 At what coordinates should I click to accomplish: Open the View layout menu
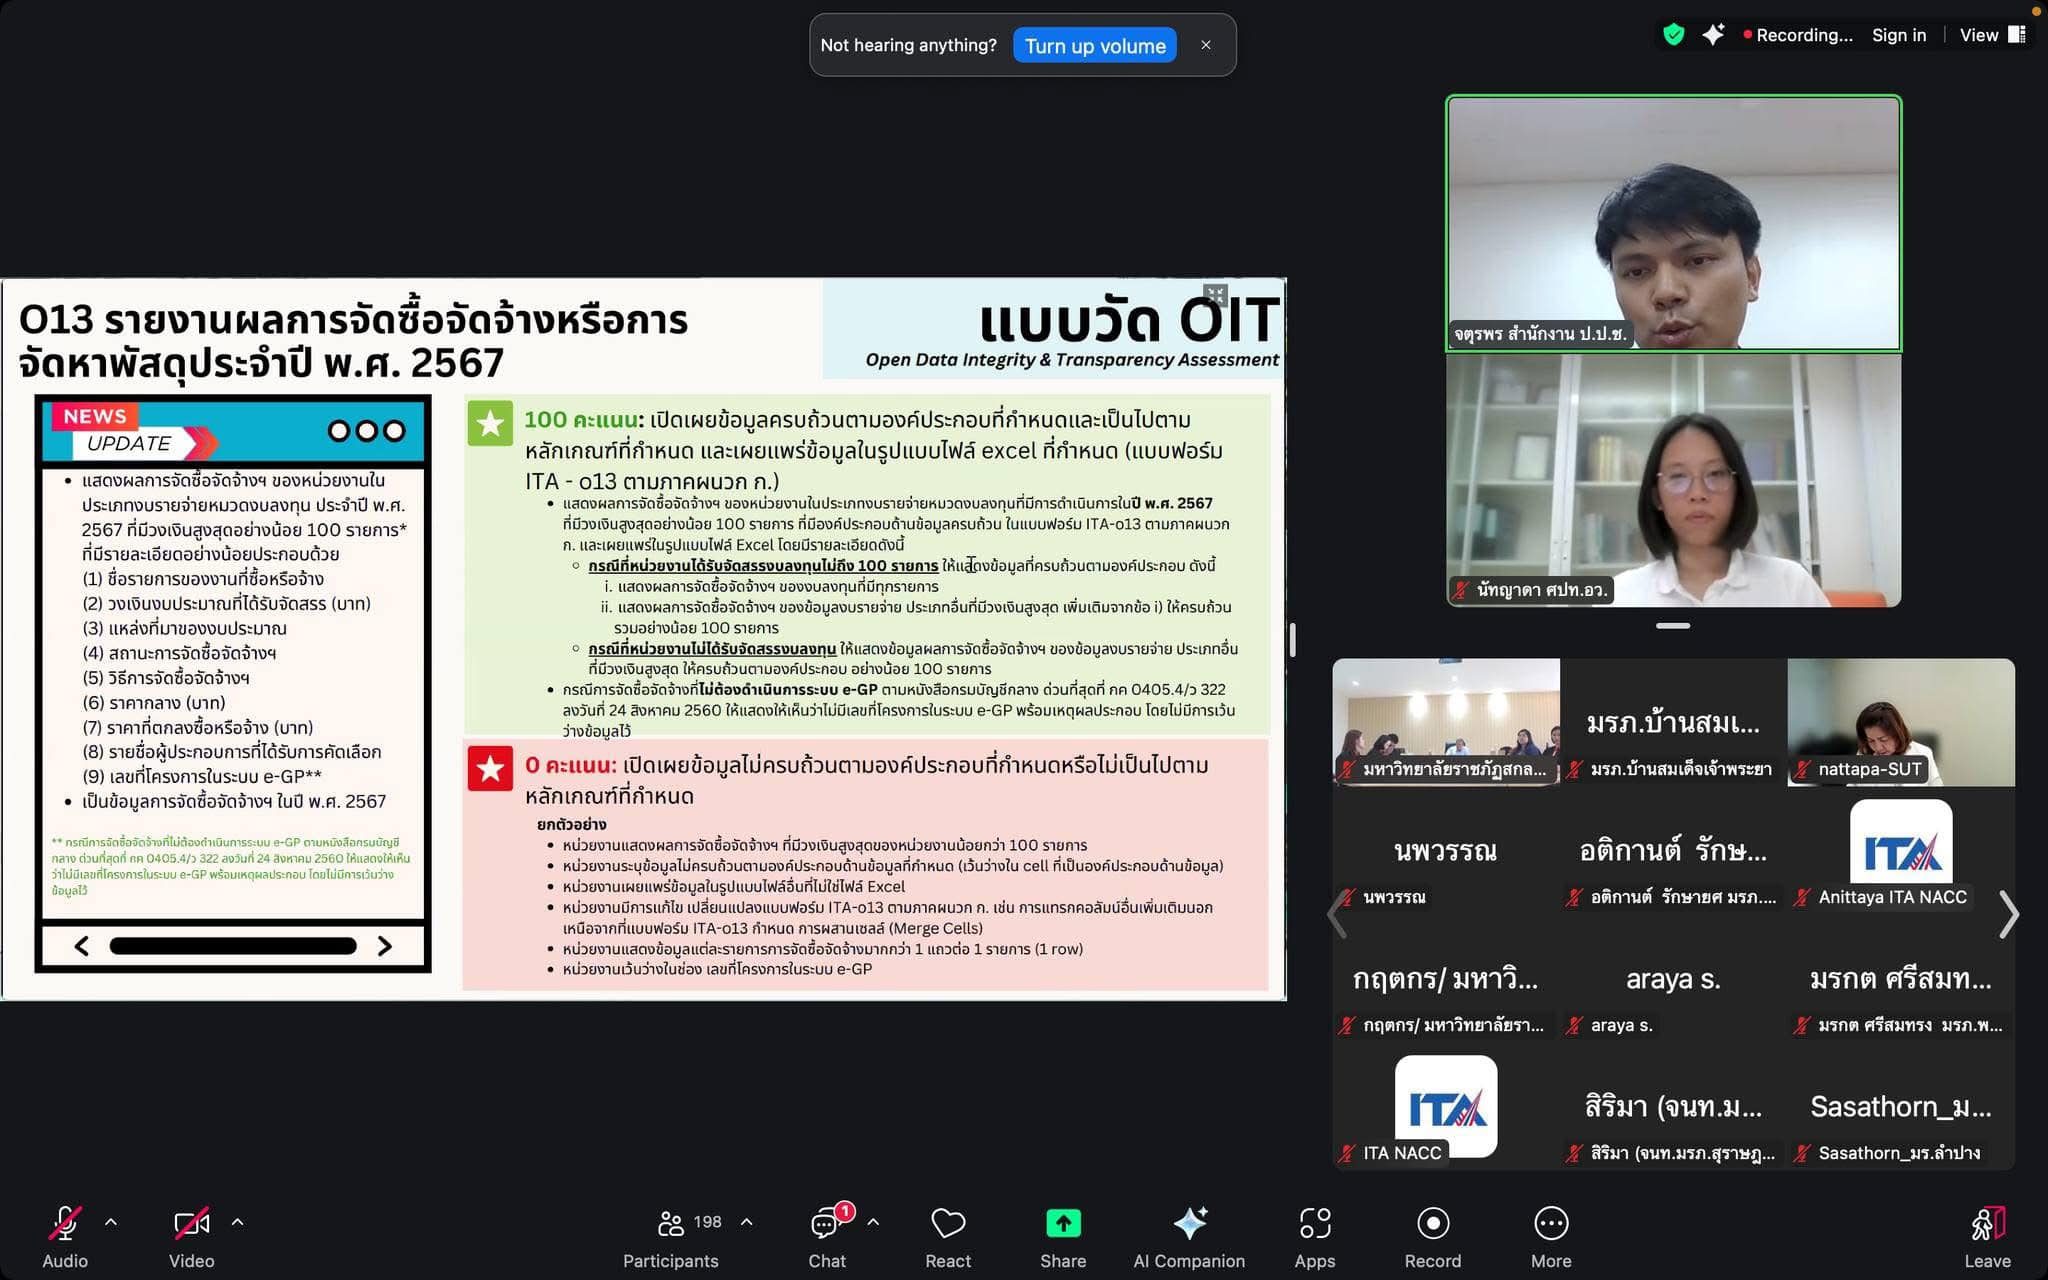click(x=1992, y=35)
